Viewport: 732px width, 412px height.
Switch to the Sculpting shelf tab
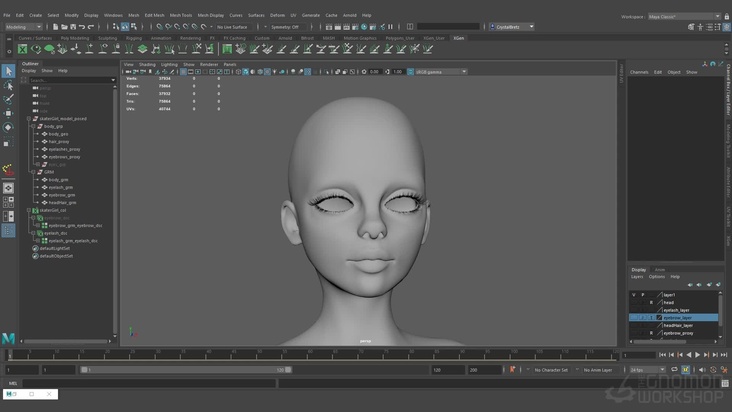[x=107, y=38]
